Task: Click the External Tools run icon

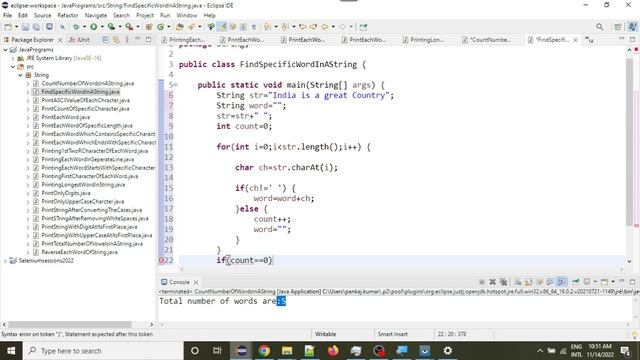Action: pos(129,27)
